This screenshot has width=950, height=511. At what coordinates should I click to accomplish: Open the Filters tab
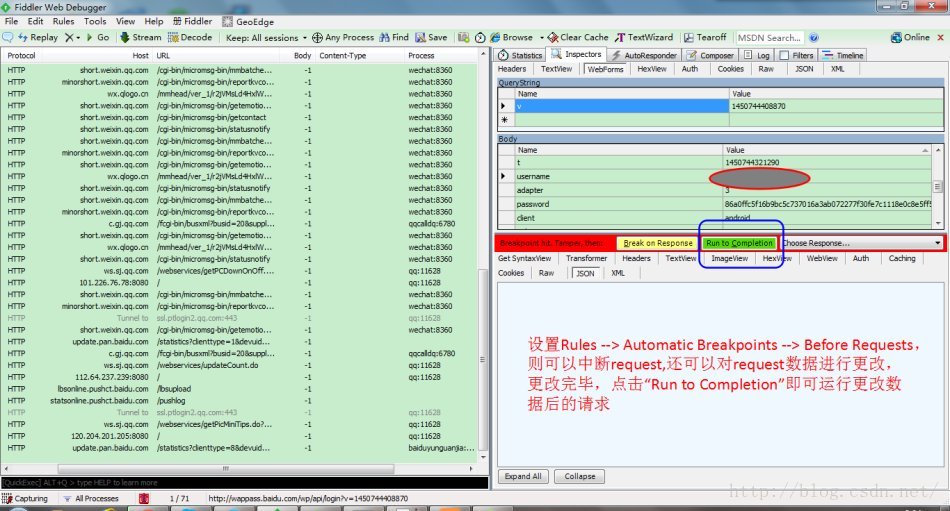(796, 55)
